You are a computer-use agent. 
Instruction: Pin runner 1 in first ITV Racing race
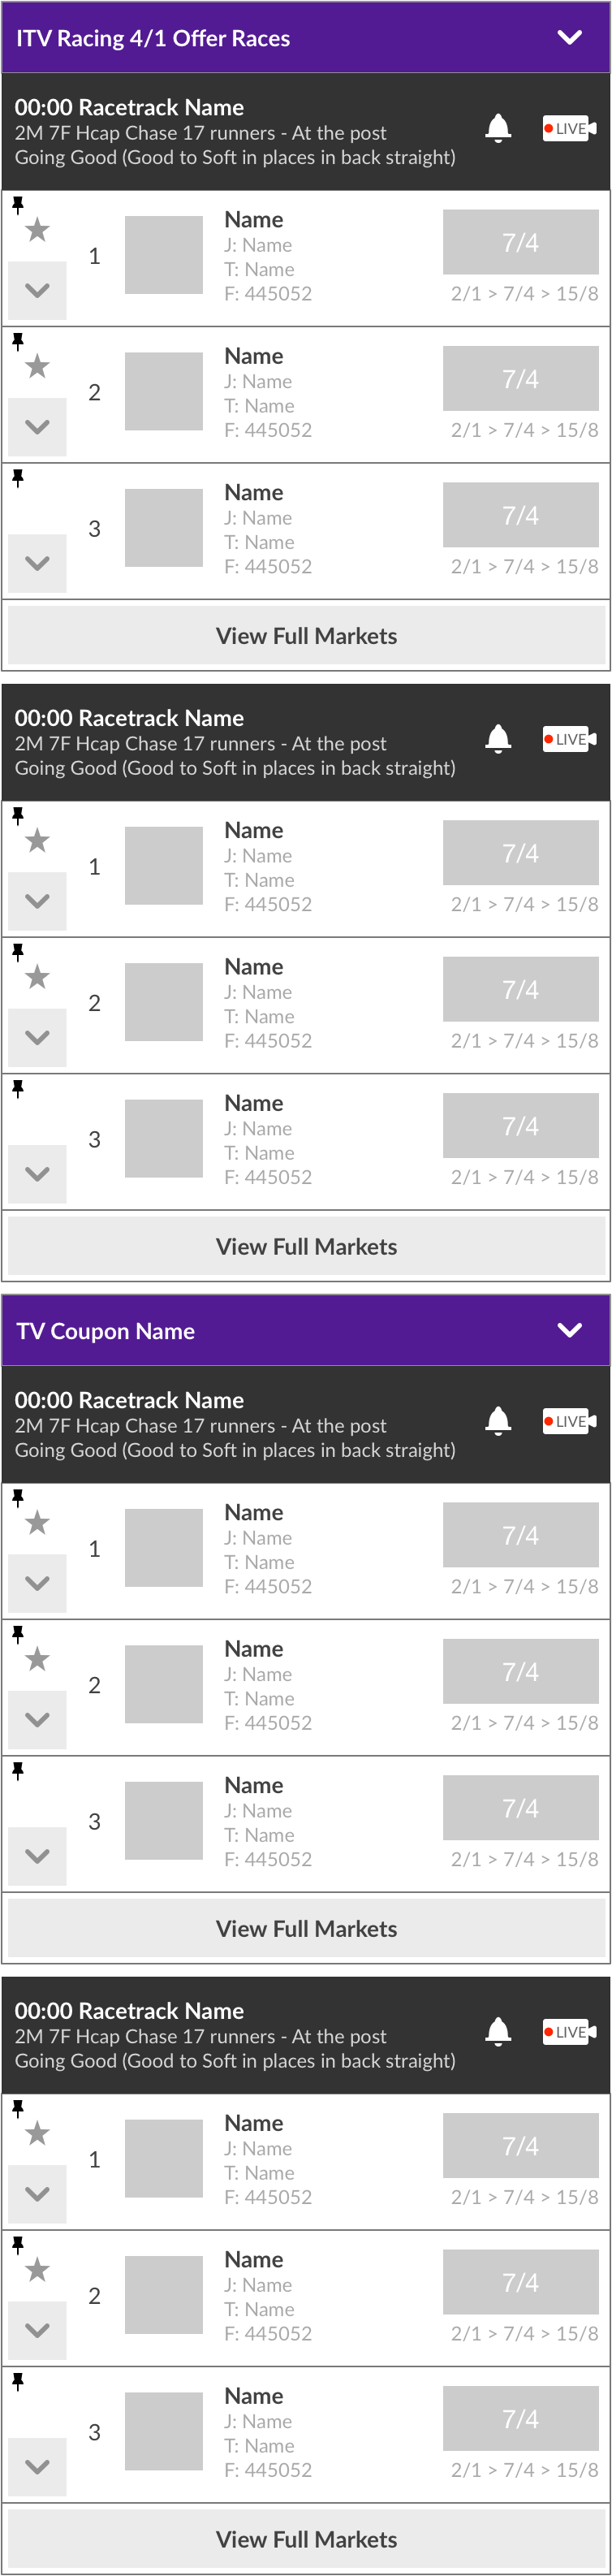coord(18,204)
